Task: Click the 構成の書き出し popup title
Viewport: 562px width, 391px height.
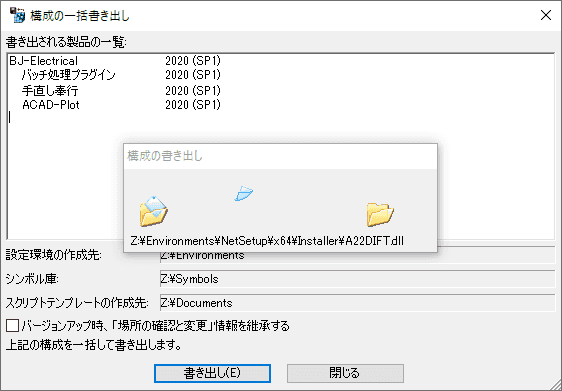Action: [165, 156]
